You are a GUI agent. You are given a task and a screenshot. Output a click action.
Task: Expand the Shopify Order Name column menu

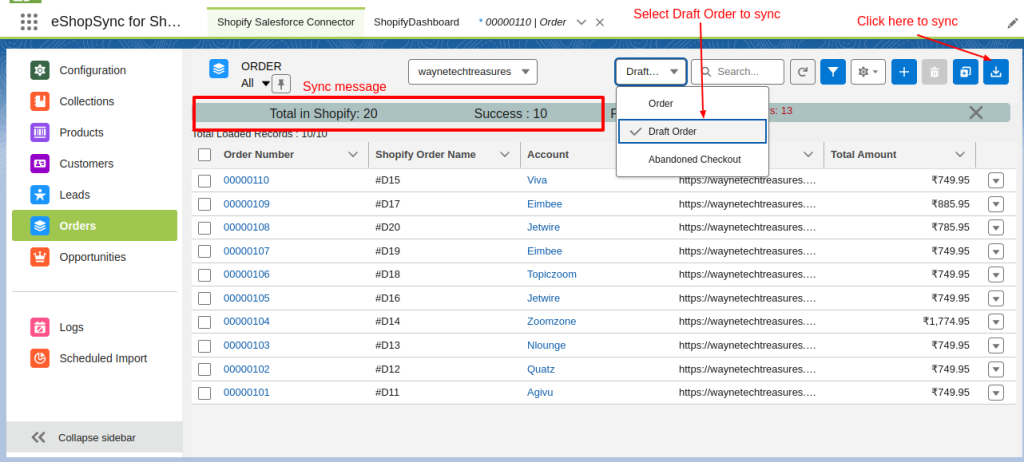coord(504,155)
